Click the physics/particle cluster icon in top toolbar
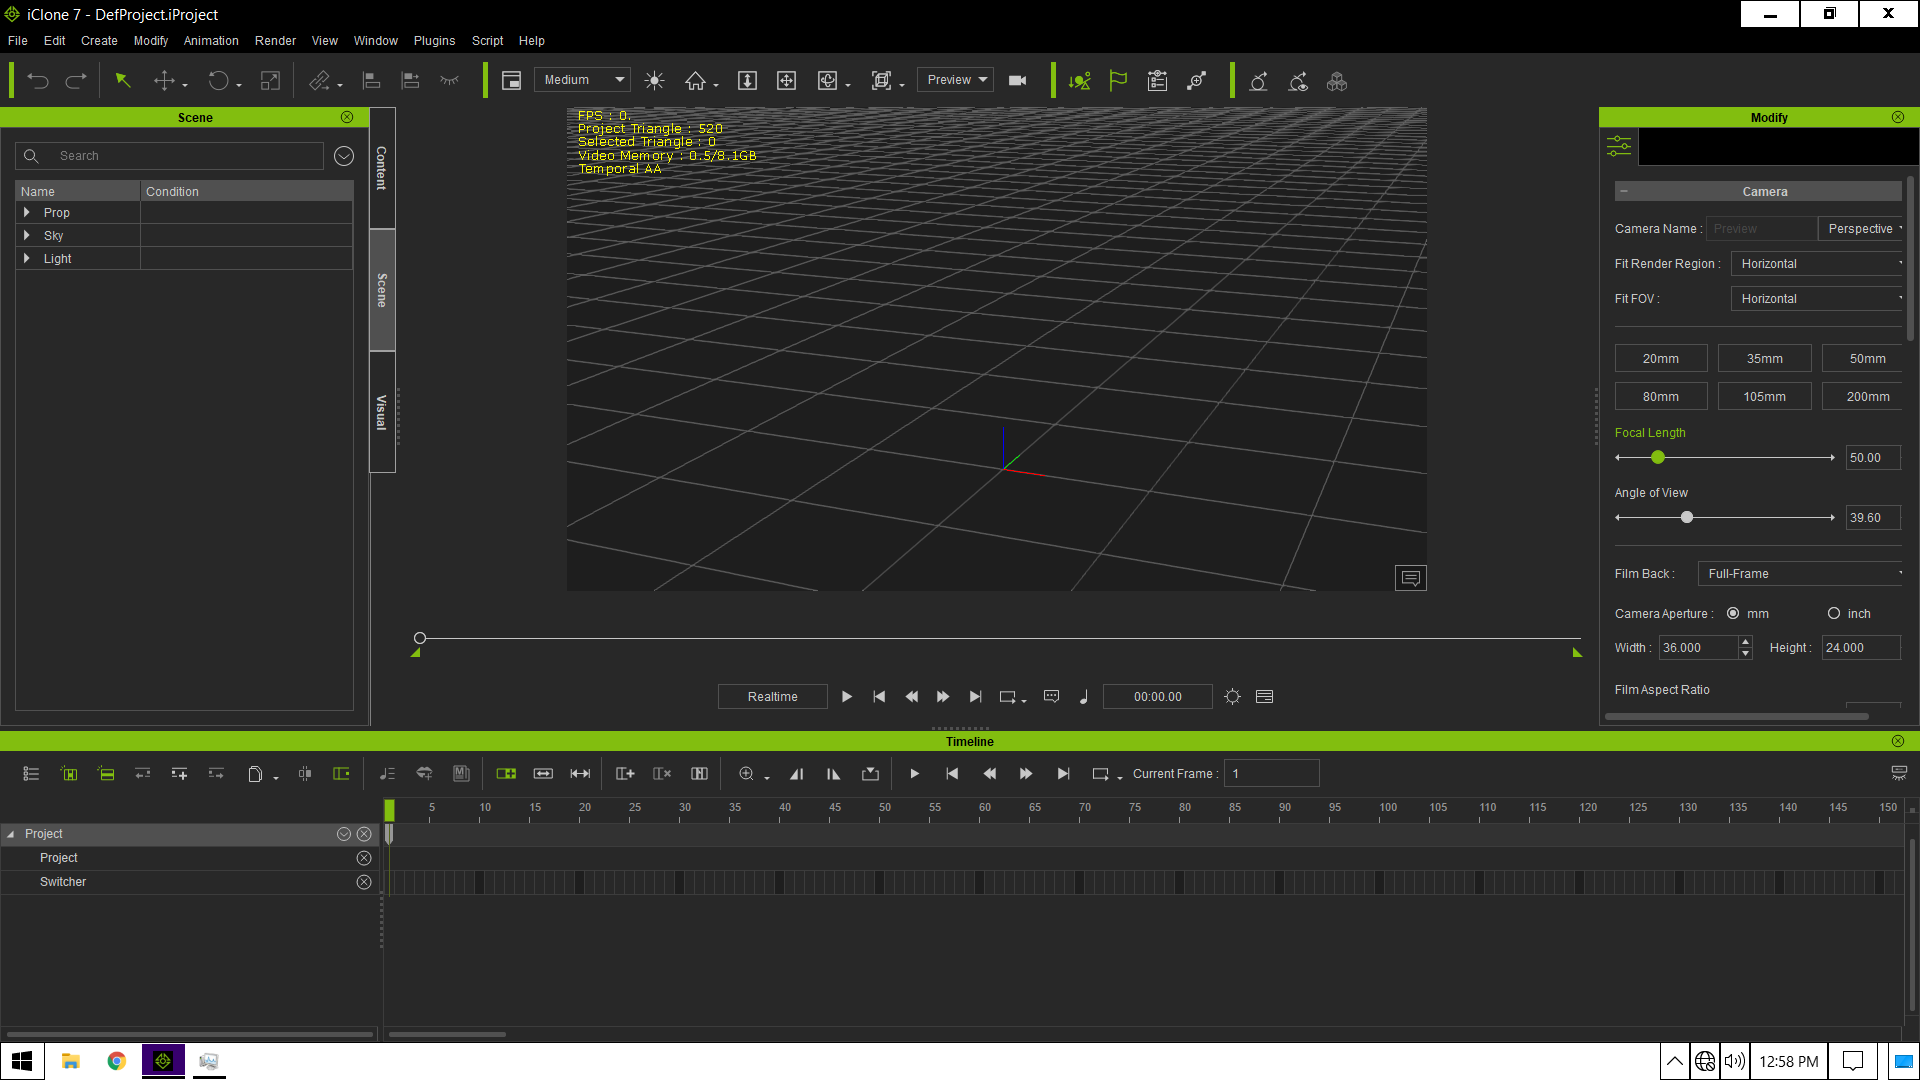This screenshot has height=1080, width=1920. [1337, 81]
